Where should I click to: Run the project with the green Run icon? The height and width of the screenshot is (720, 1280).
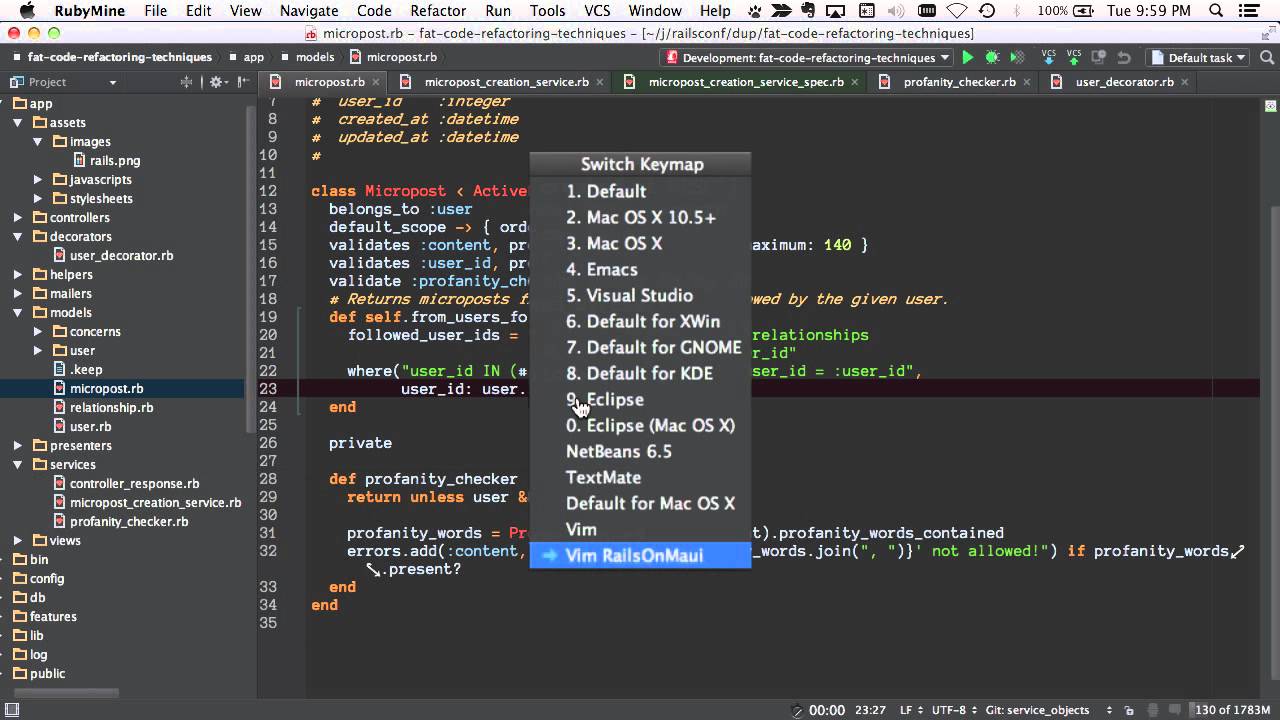tap(967, 58)
